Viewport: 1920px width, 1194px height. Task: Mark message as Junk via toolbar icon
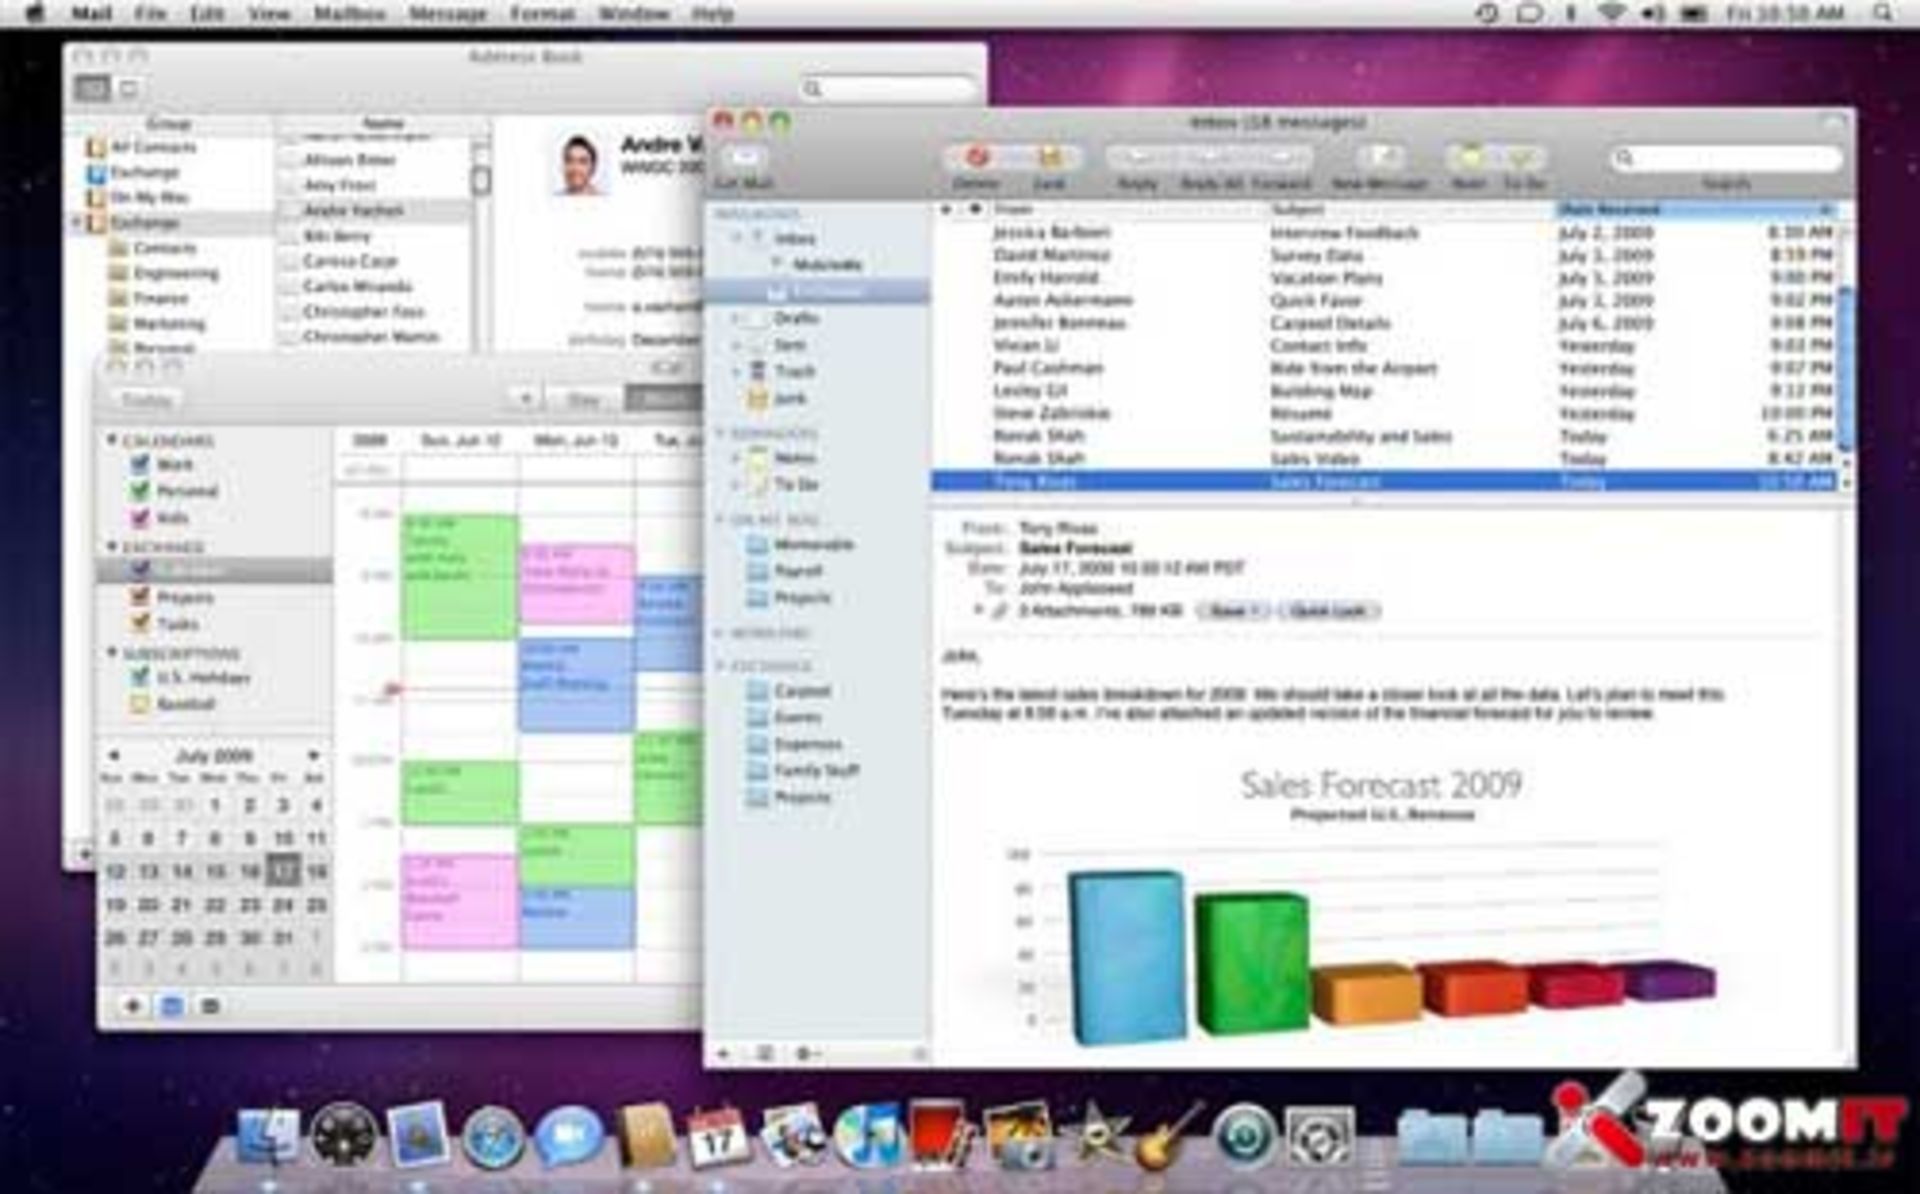pos(1049,157)
